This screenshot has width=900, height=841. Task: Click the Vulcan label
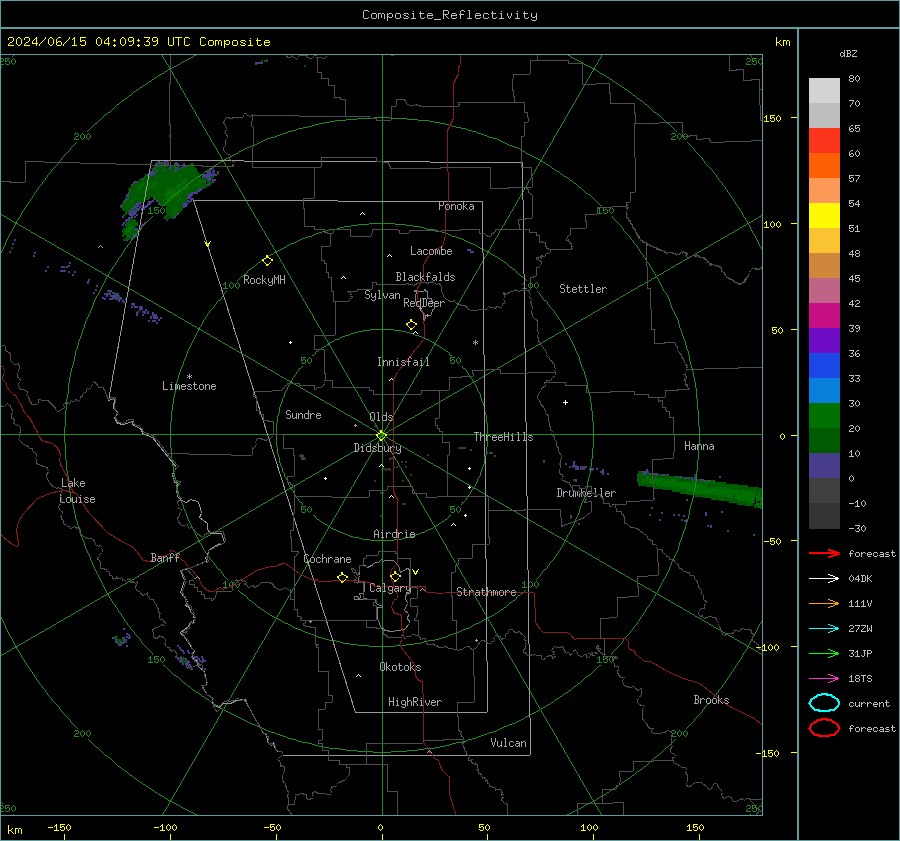[508, 743]
